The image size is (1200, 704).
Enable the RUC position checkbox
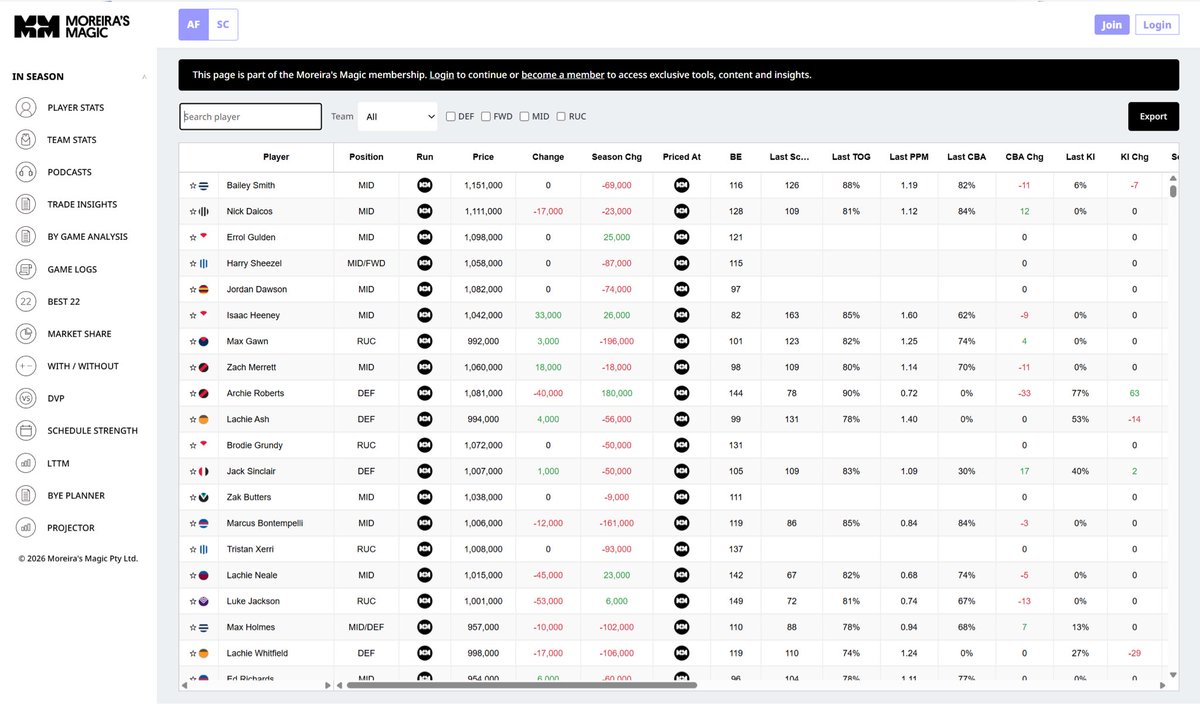561,117
